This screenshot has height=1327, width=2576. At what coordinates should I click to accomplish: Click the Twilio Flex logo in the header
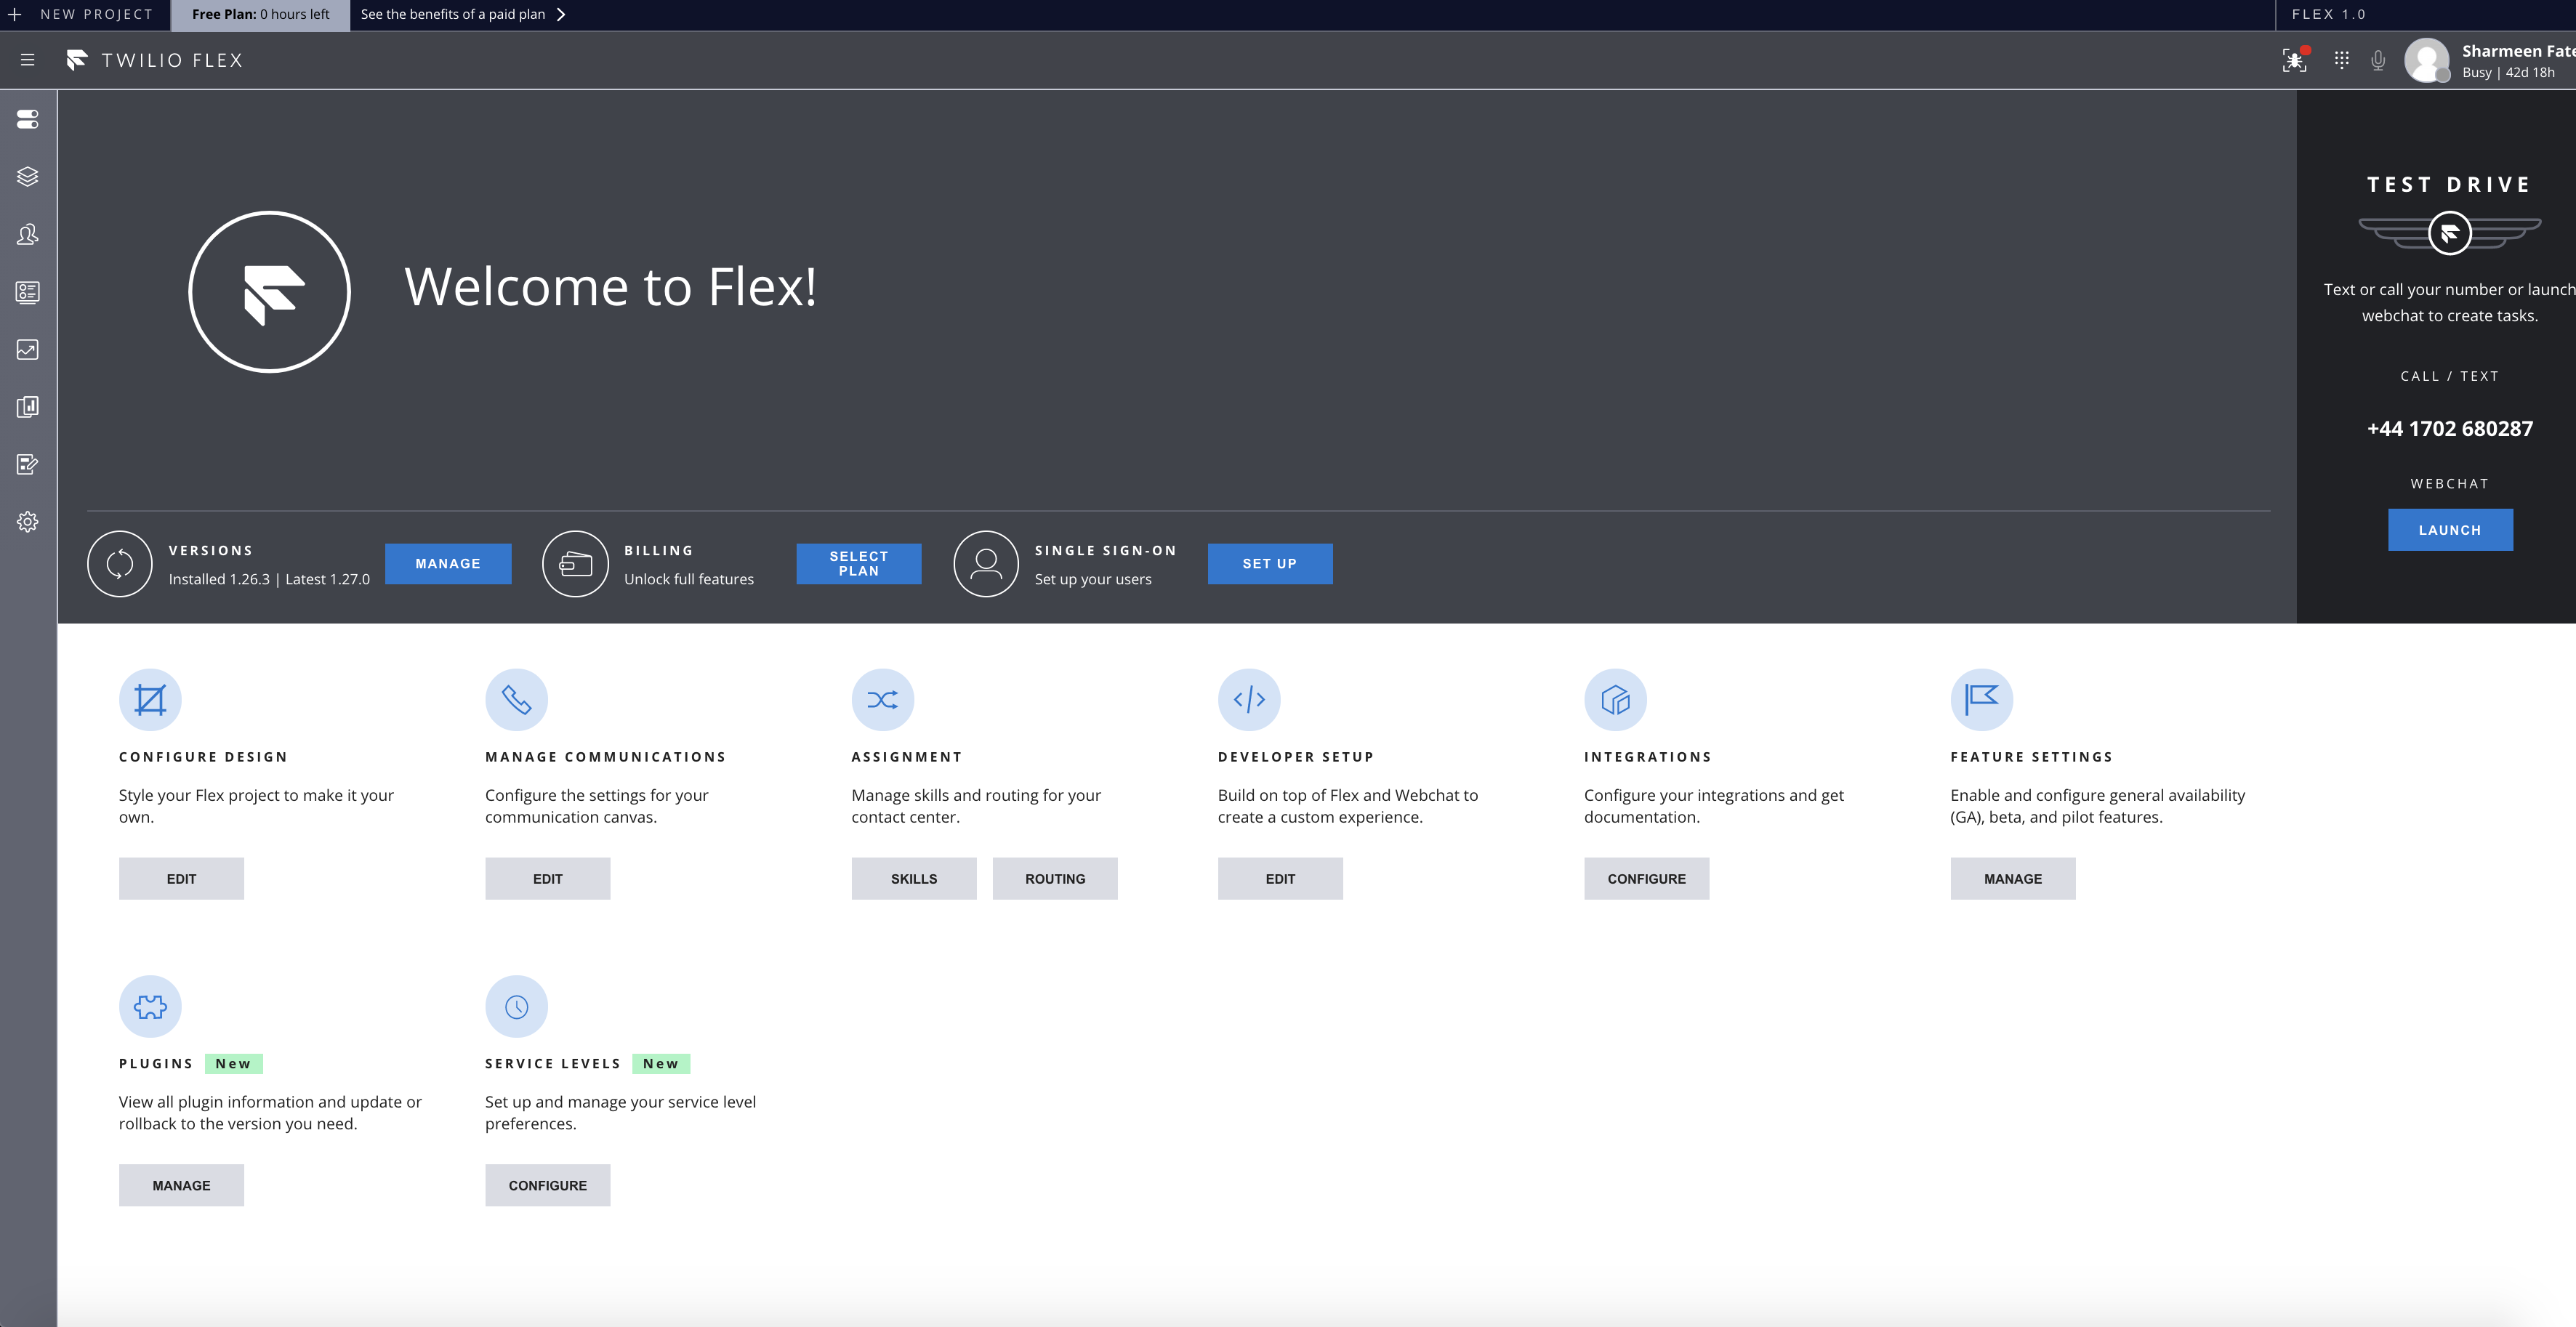coord(155,60)
